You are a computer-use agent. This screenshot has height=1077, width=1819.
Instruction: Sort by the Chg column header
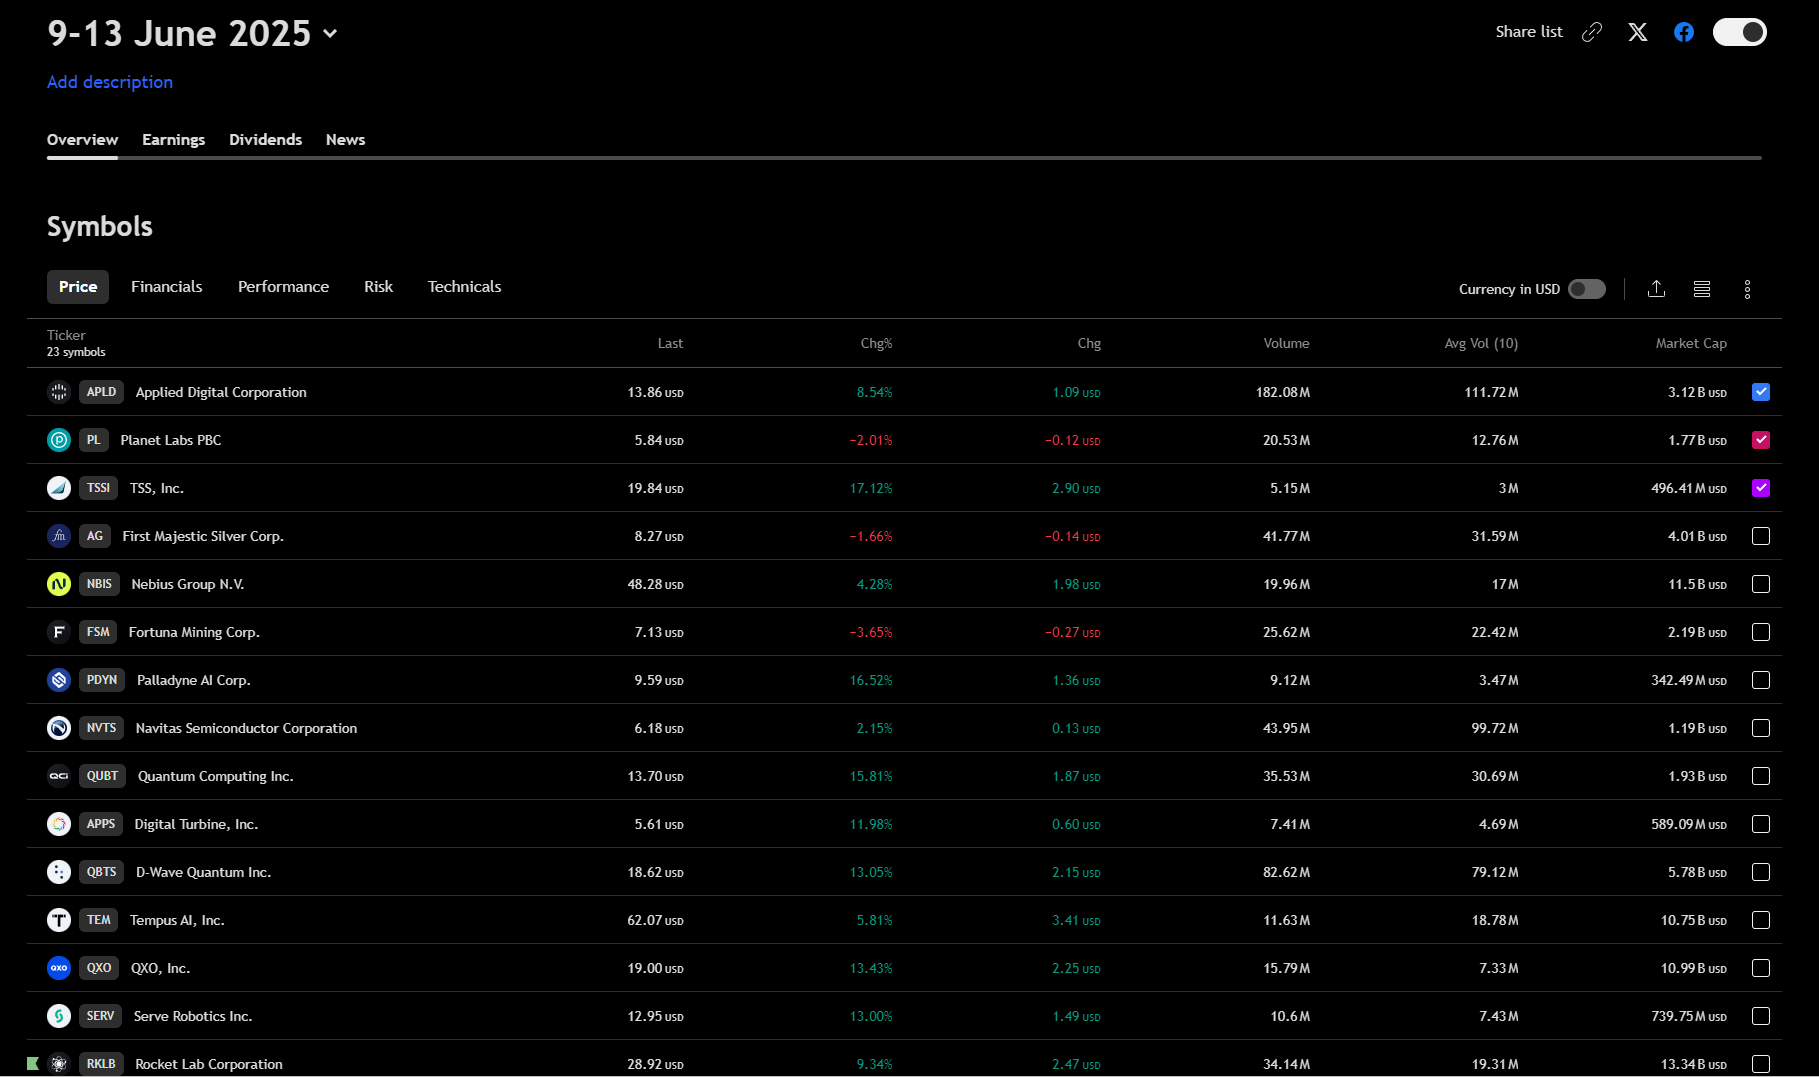pyautogui.click(x=1089, y=343)
